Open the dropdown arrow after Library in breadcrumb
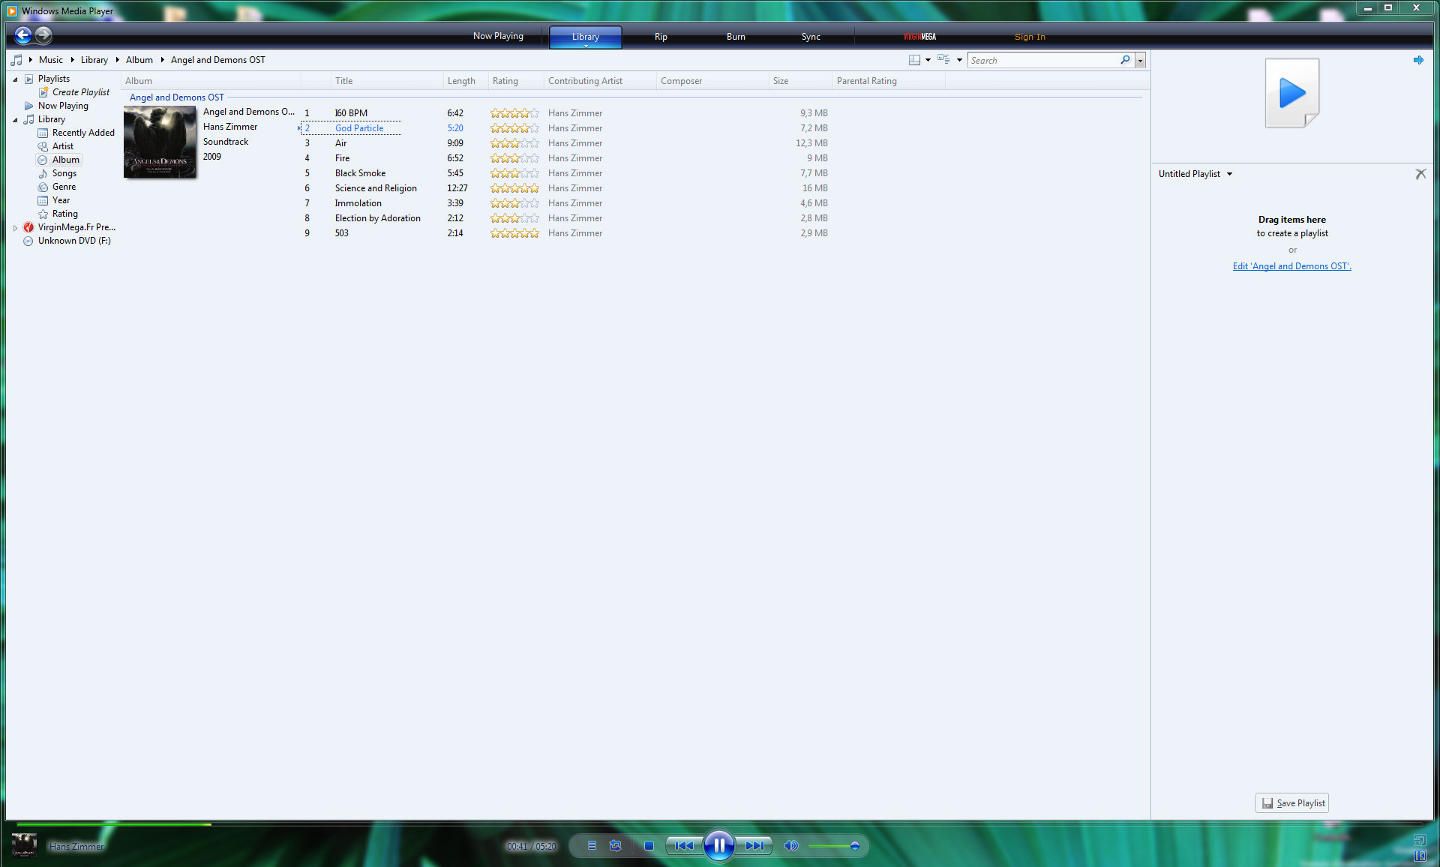 click(x=117, y=60)
